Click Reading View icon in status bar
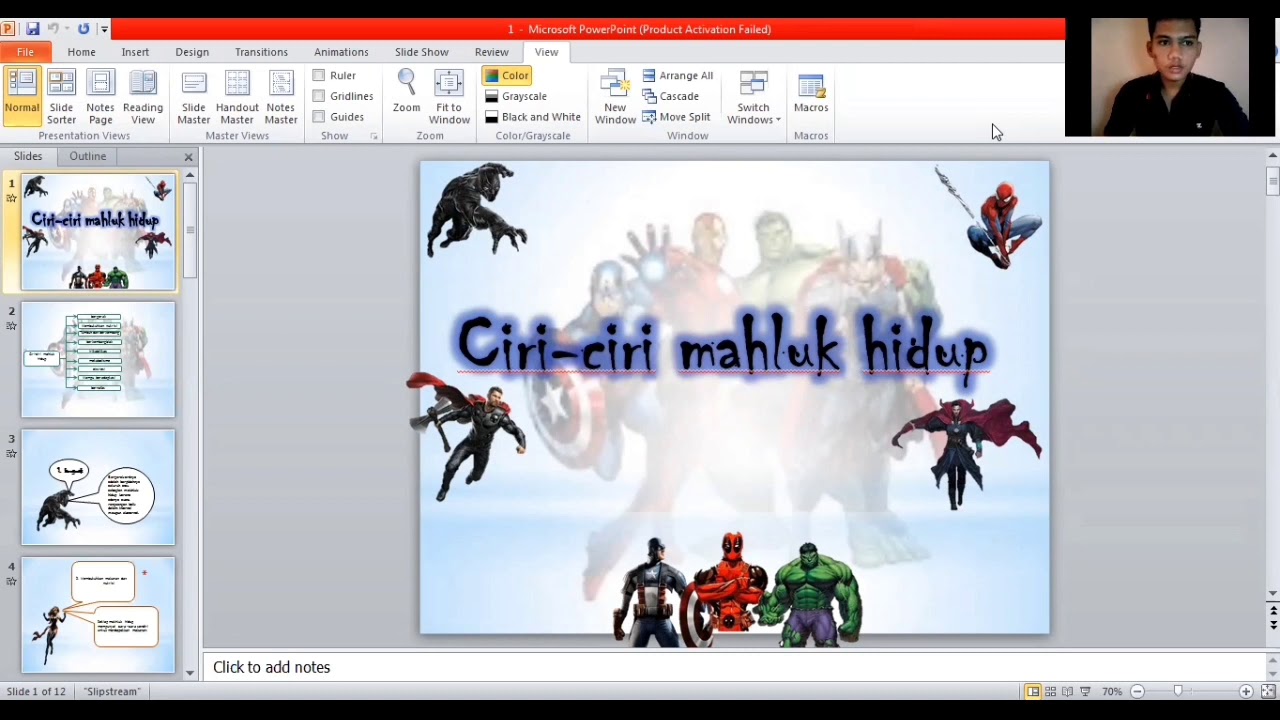Viewport: 1280px width, 720px height. tap(1067, 691)
